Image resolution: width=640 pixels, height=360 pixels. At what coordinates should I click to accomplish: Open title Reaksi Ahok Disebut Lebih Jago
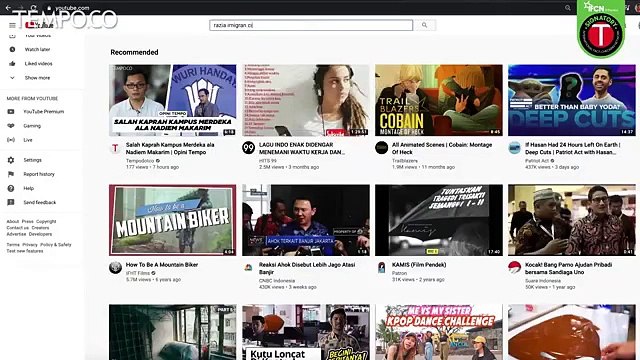click(307, 269)
